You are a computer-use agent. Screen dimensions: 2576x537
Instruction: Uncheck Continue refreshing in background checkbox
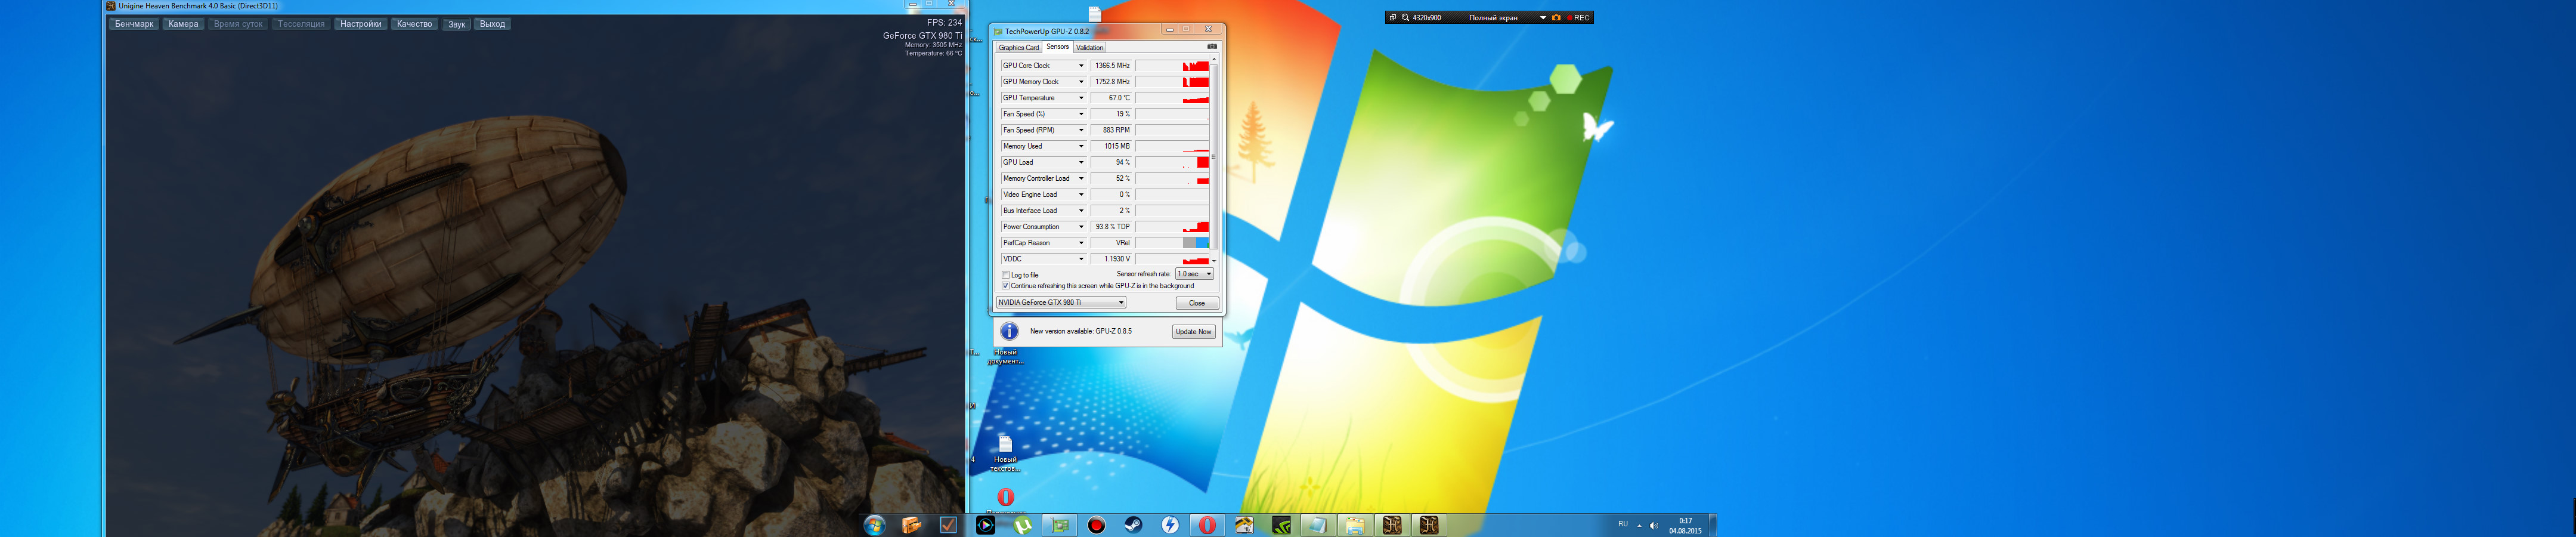[1006, 286]
